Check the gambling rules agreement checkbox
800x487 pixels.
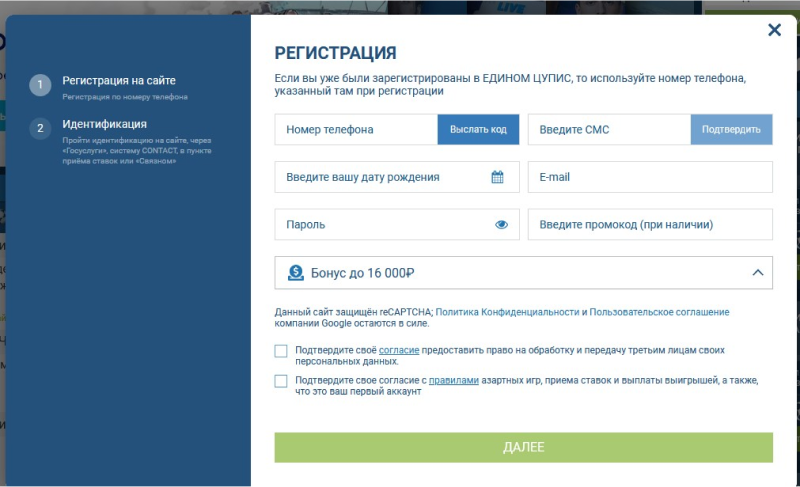pyautogui.click(x=281, y=381)
